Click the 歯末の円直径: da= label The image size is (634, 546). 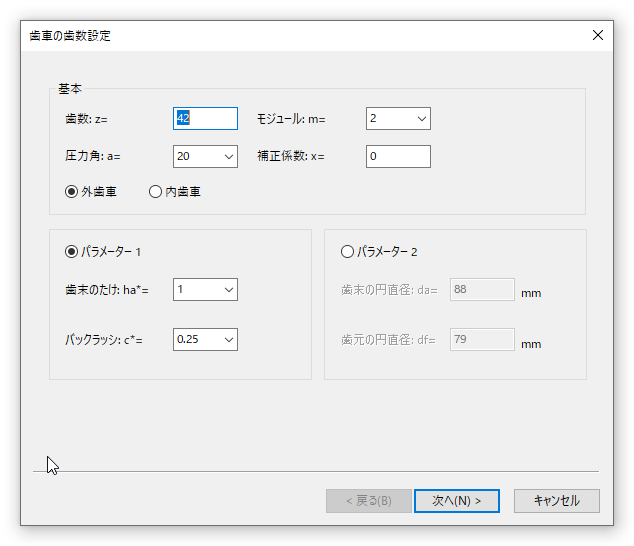click(389, 290)
